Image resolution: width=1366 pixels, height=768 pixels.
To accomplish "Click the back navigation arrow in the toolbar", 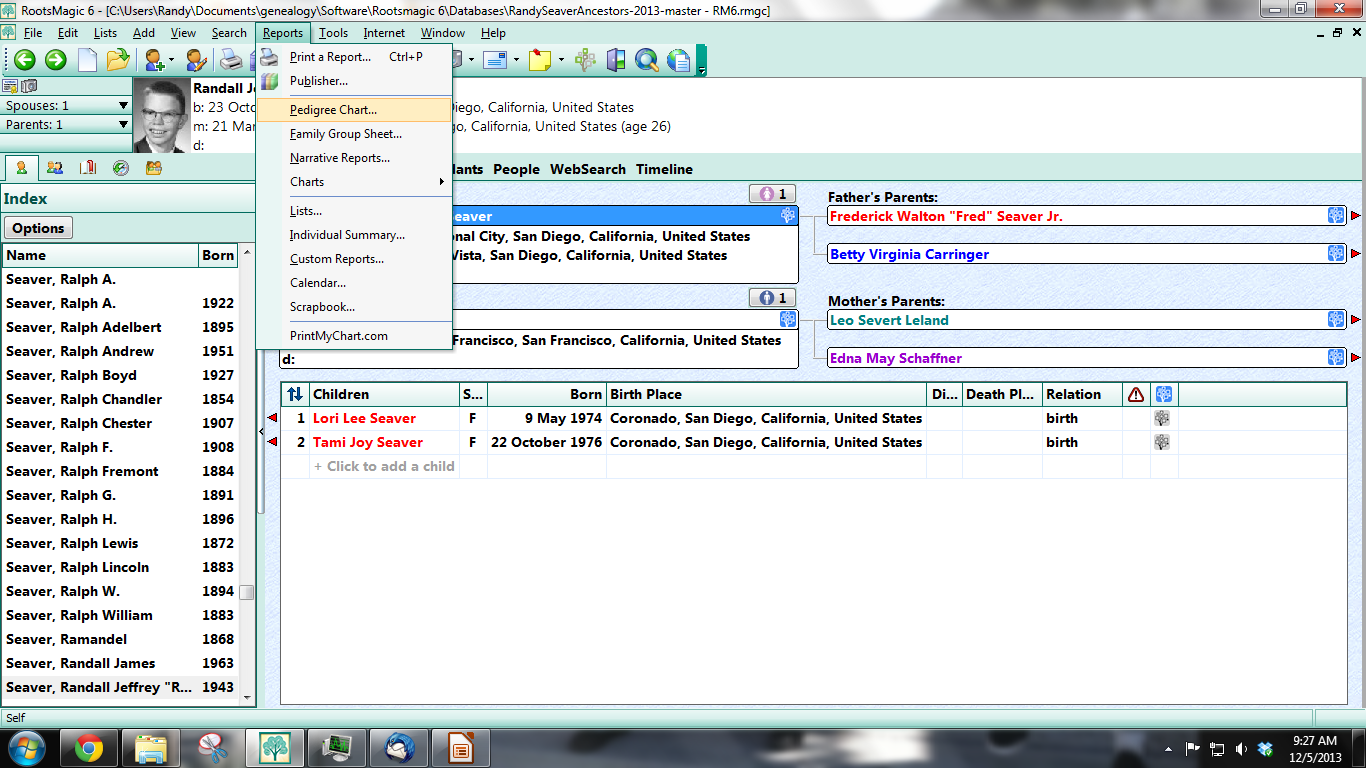I will [24, 60].
